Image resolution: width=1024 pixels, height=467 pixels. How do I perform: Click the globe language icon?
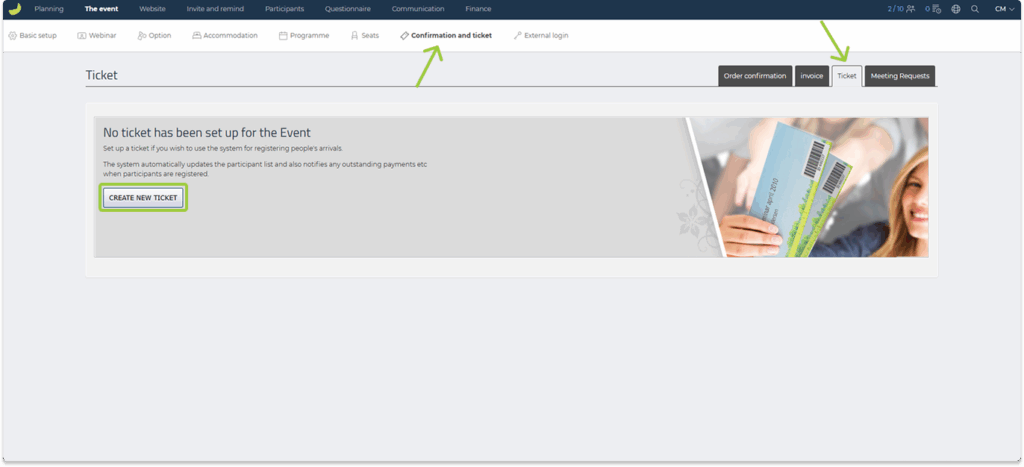[956, 9]
